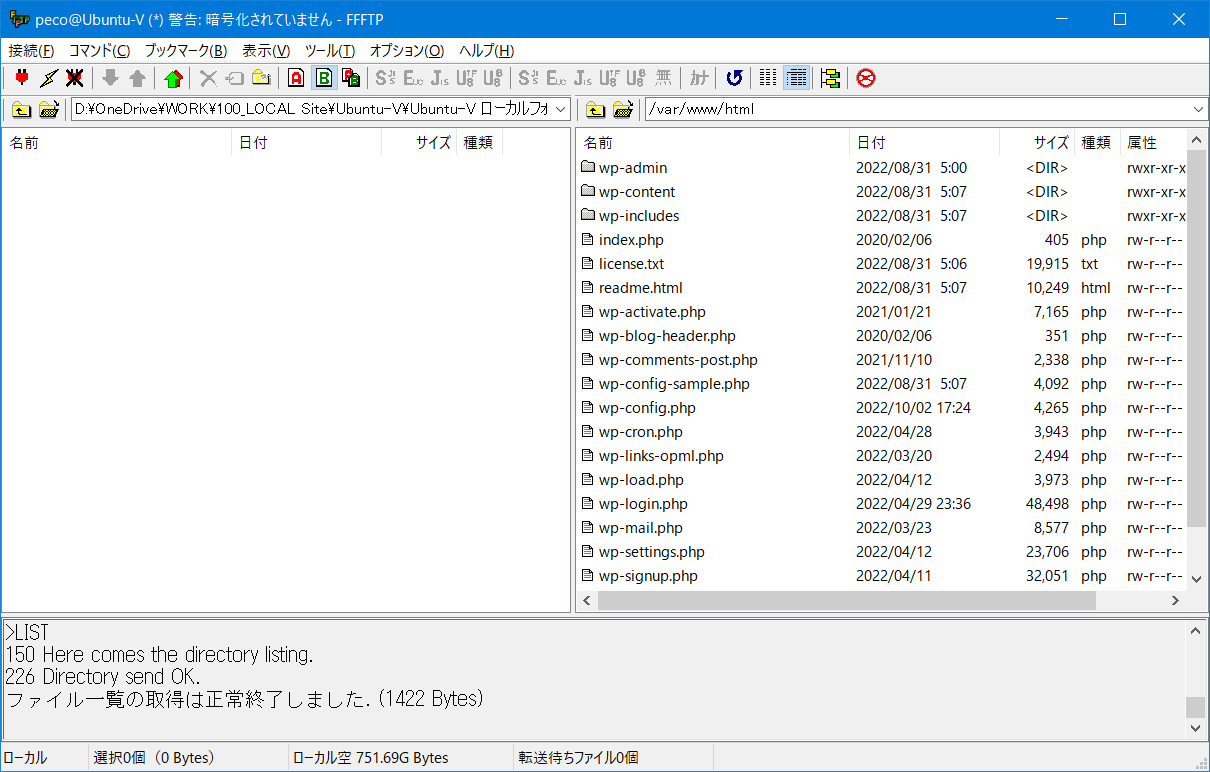Open the ブックマーク(B) menu

tap(185, 51)
